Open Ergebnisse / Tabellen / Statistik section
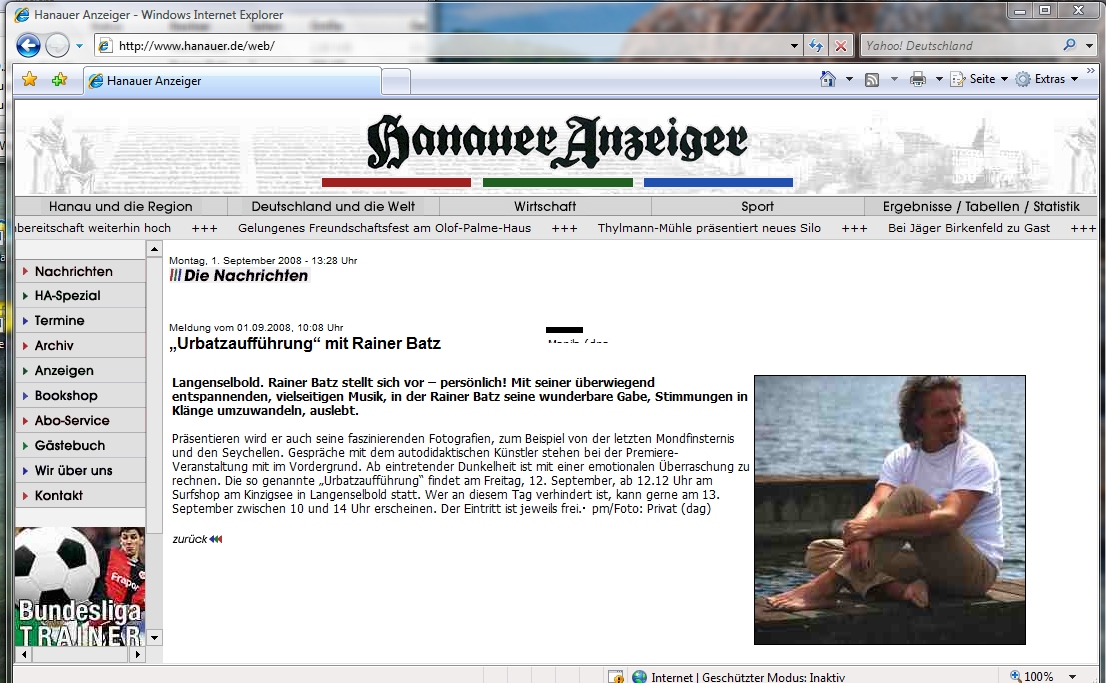 click(981, 207)
